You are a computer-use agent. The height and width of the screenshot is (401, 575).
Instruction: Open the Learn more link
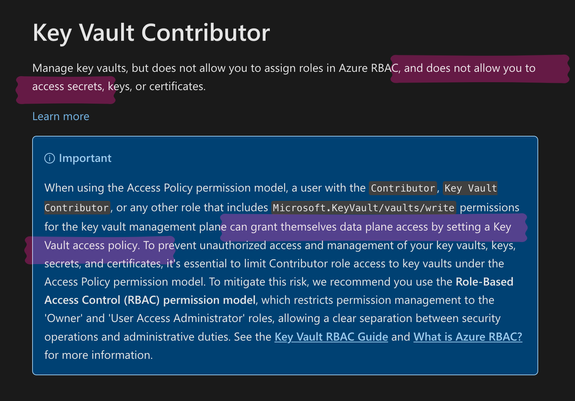pos(61,117)
